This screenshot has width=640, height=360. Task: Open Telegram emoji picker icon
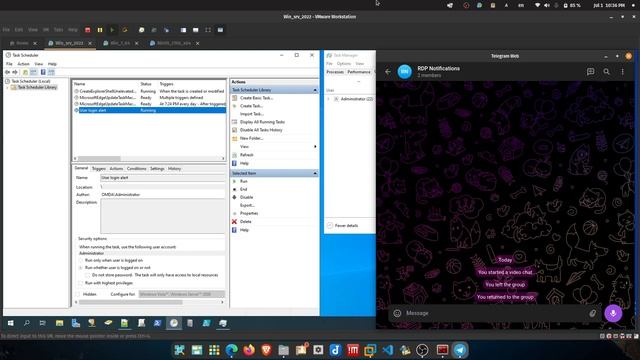[x=397, y=313]
